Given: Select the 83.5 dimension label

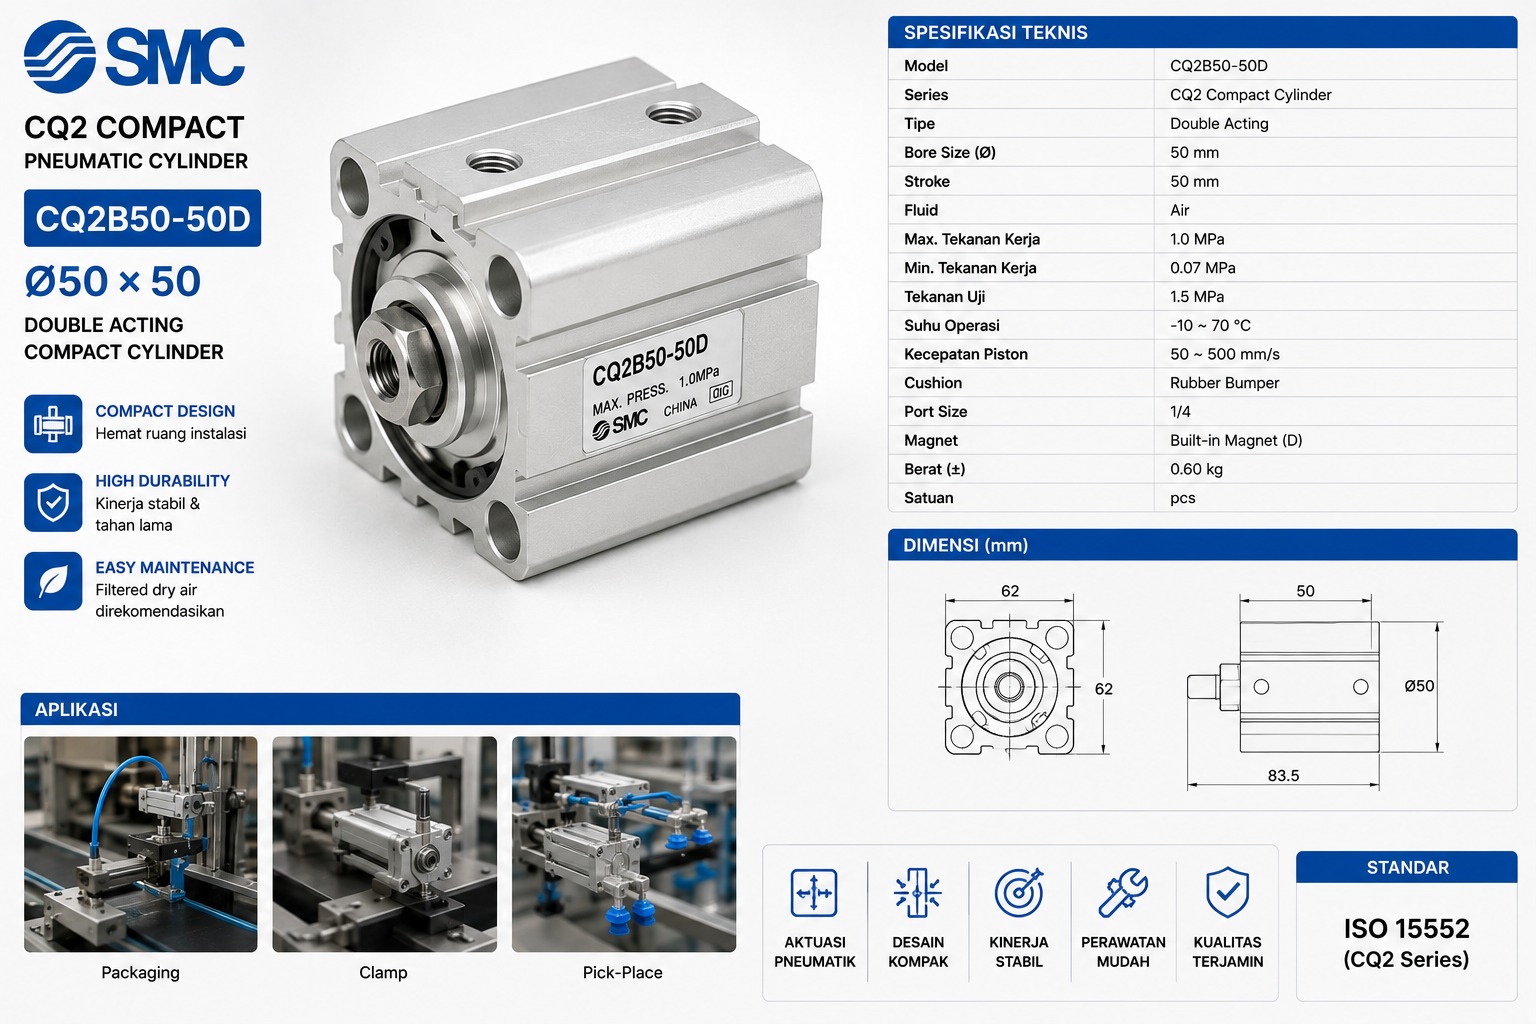Looking at the screenshot, I should 1284,776.
